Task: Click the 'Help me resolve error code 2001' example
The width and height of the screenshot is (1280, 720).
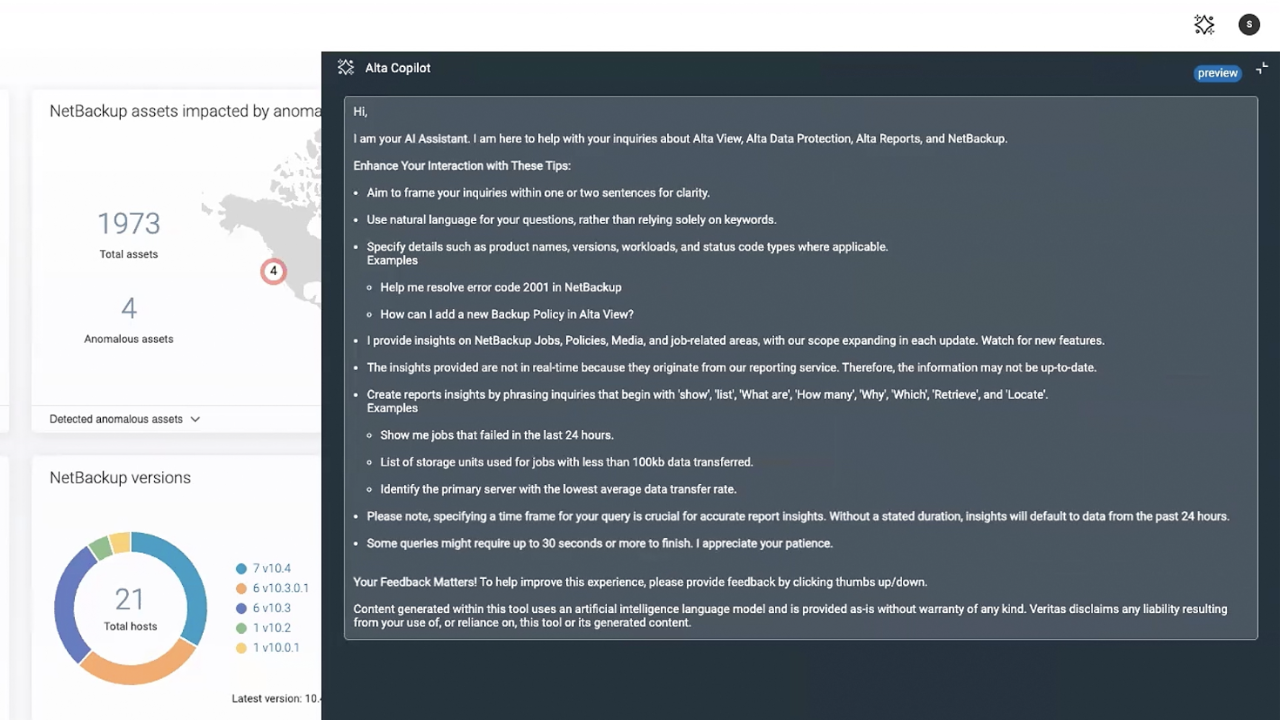Action: point(501,287)
